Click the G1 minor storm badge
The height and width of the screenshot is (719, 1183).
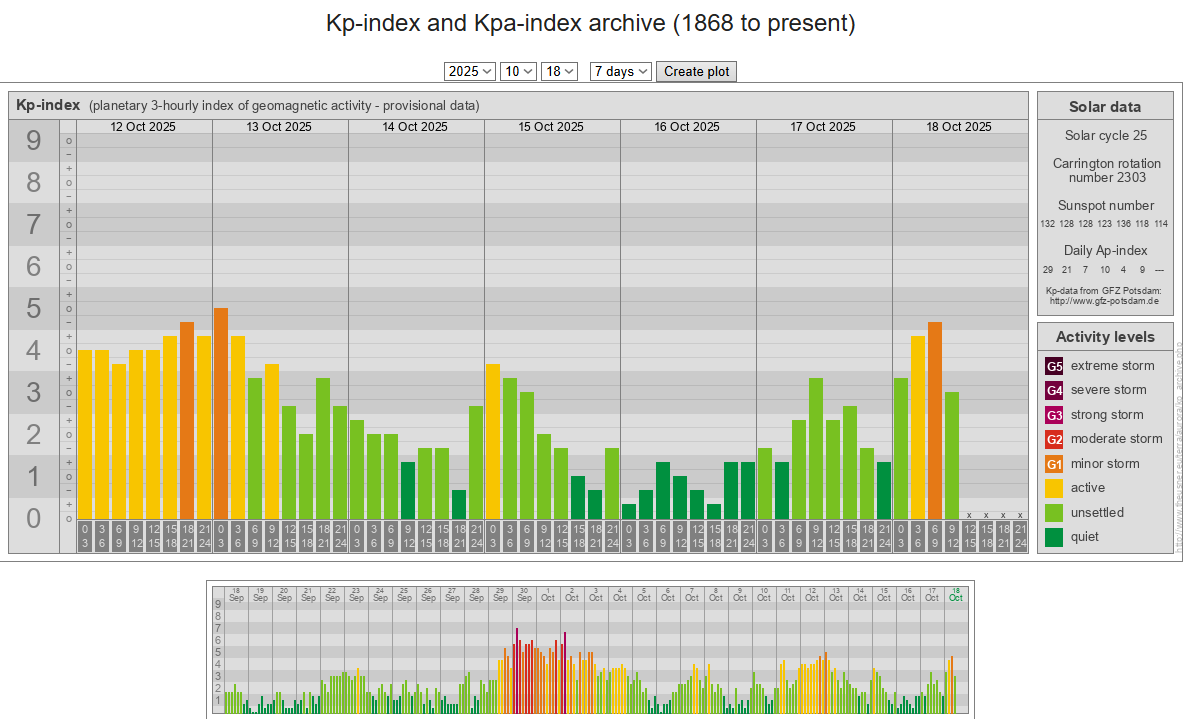(x=1054, y=464)
